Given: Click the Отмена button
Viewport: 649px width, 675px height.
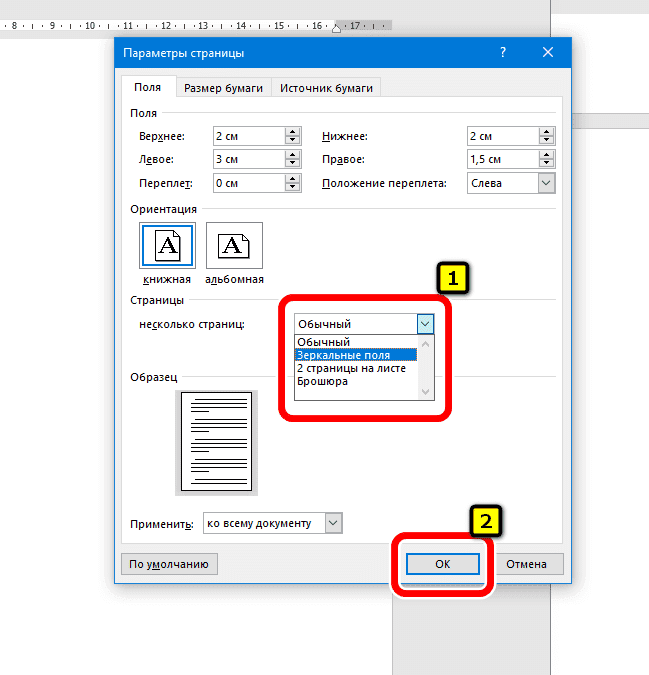Looking at the screenshot, I should point(526,564).
